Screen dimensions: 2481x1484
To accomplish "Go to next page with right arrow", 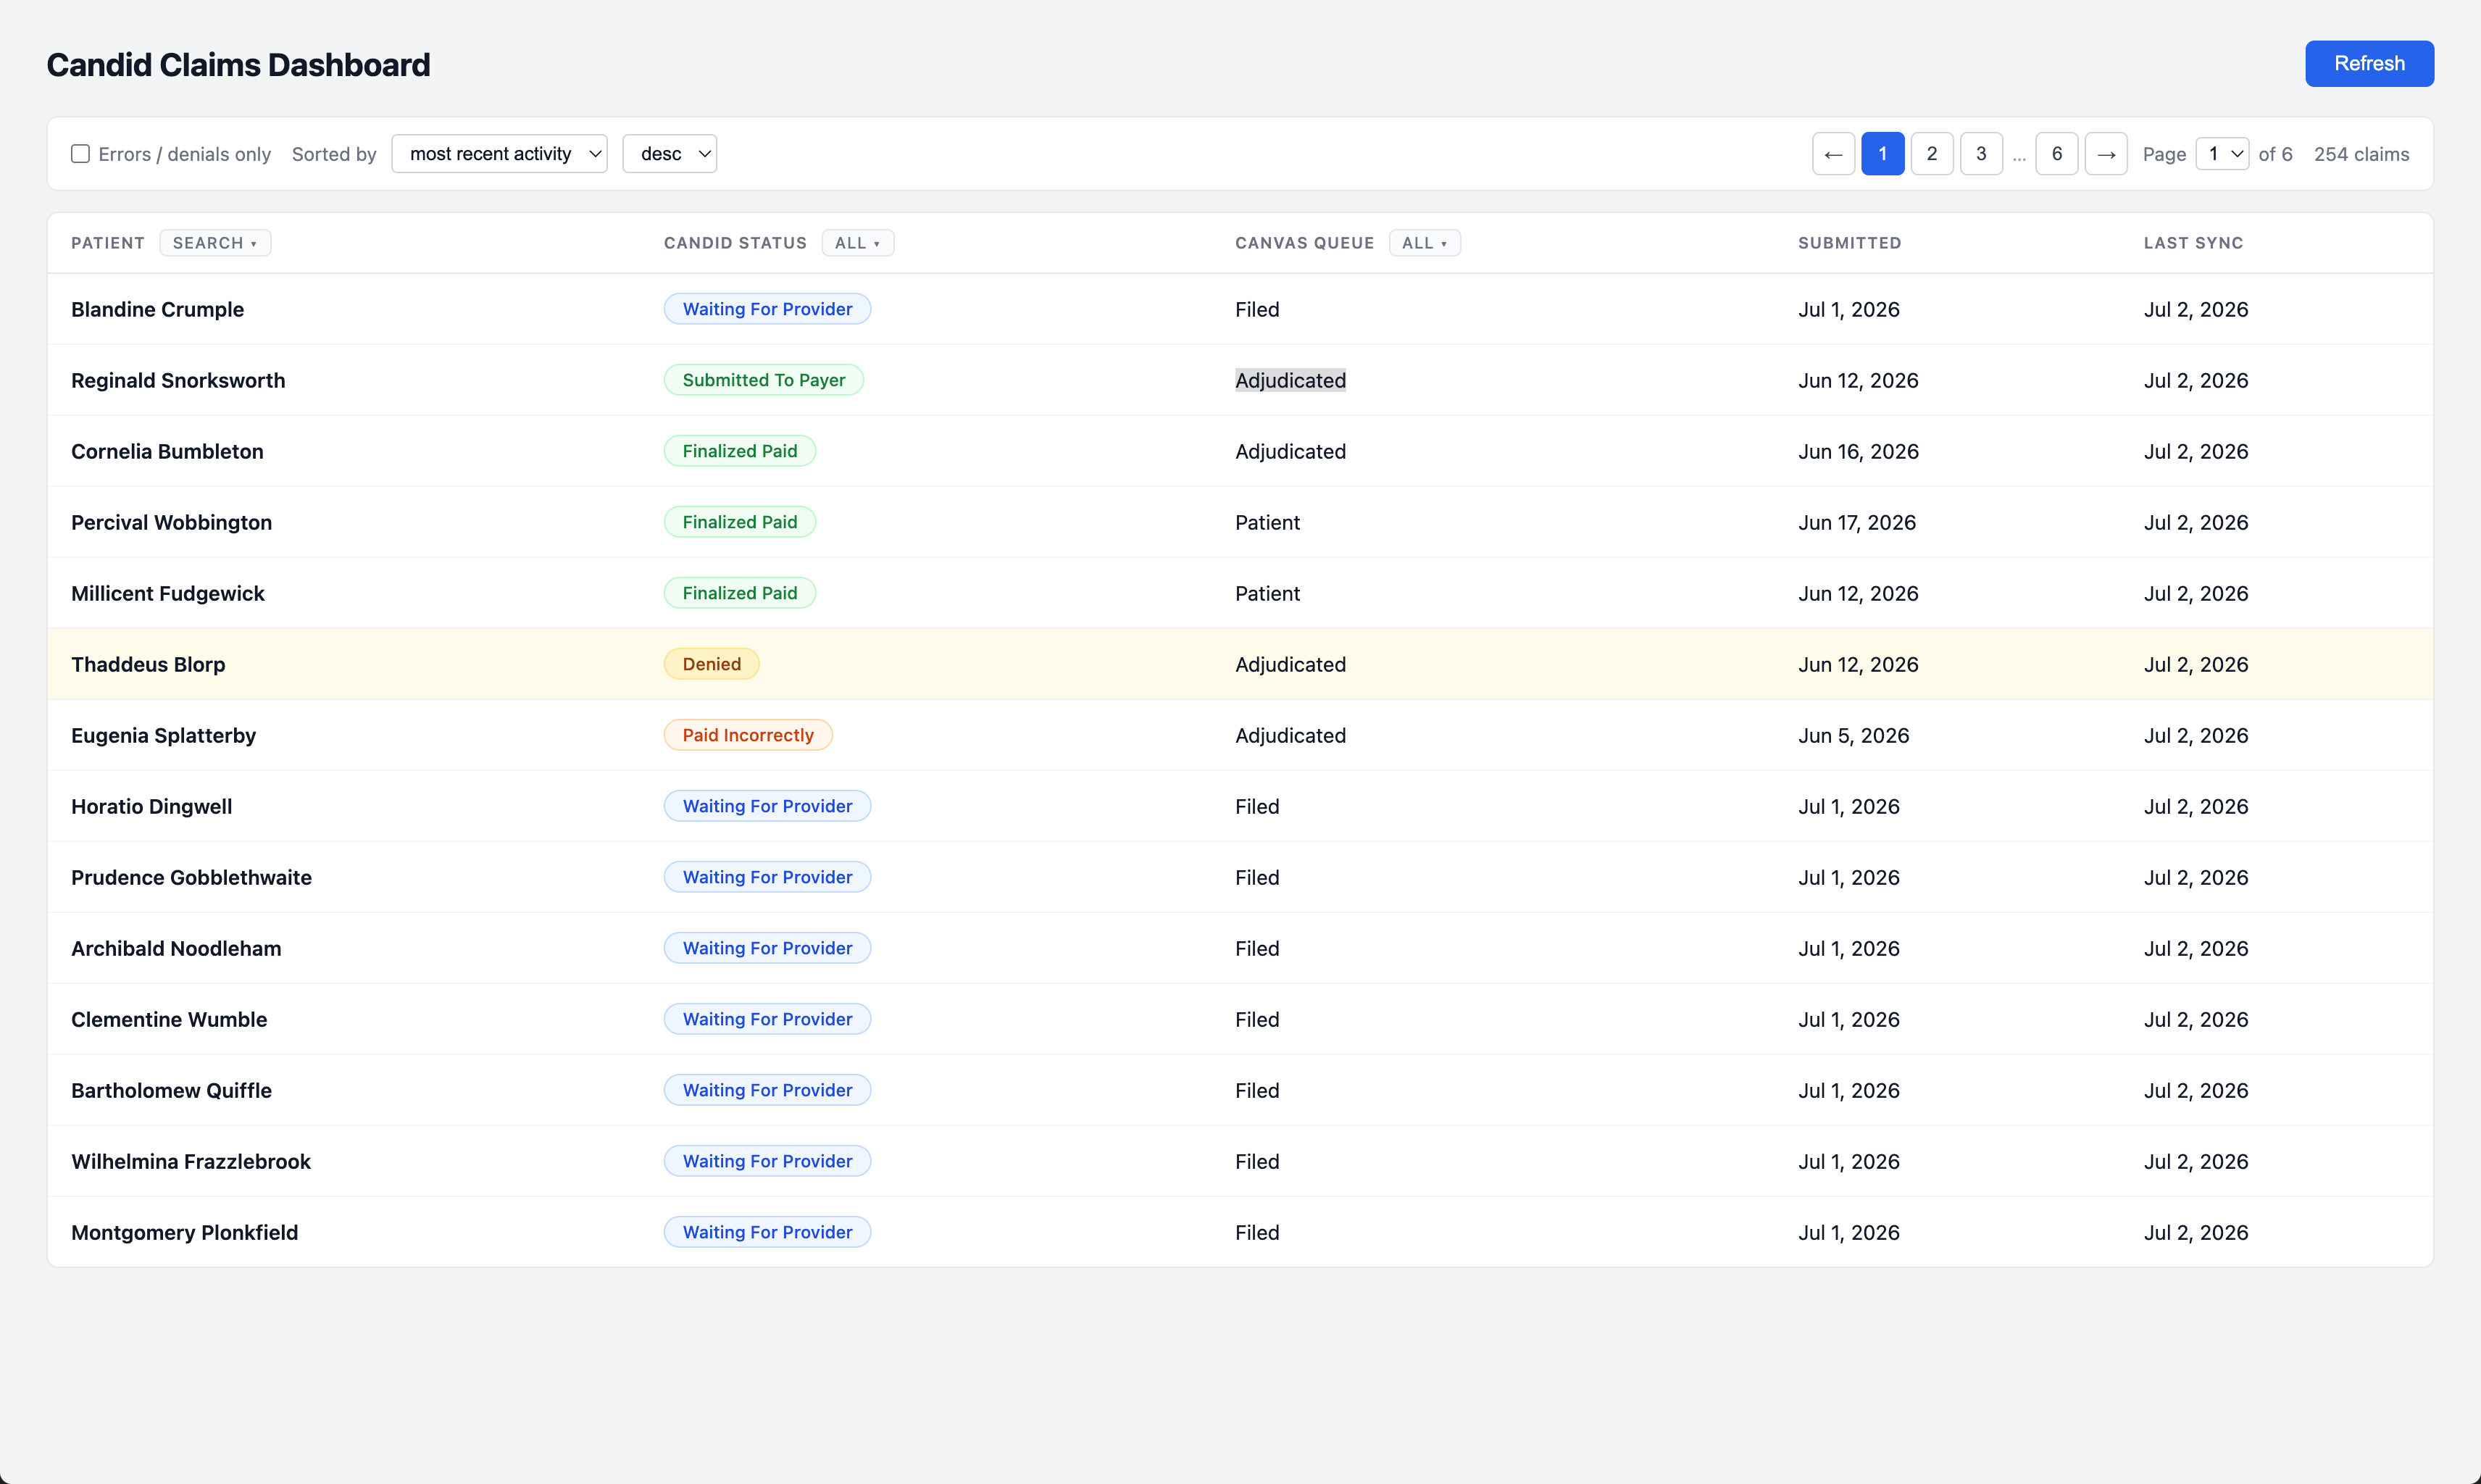I will [x=2106, y=154].
